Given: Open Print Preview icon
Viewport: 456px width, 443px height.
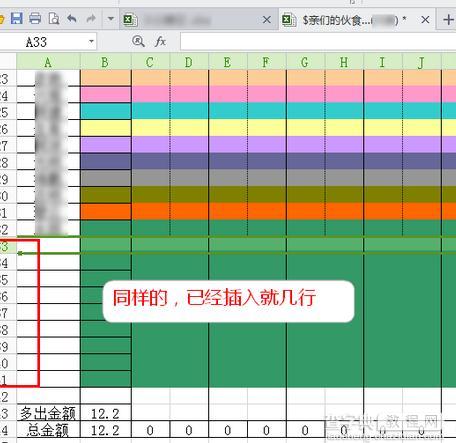Looking at the screenshot, I should click(x=54, y=18).
